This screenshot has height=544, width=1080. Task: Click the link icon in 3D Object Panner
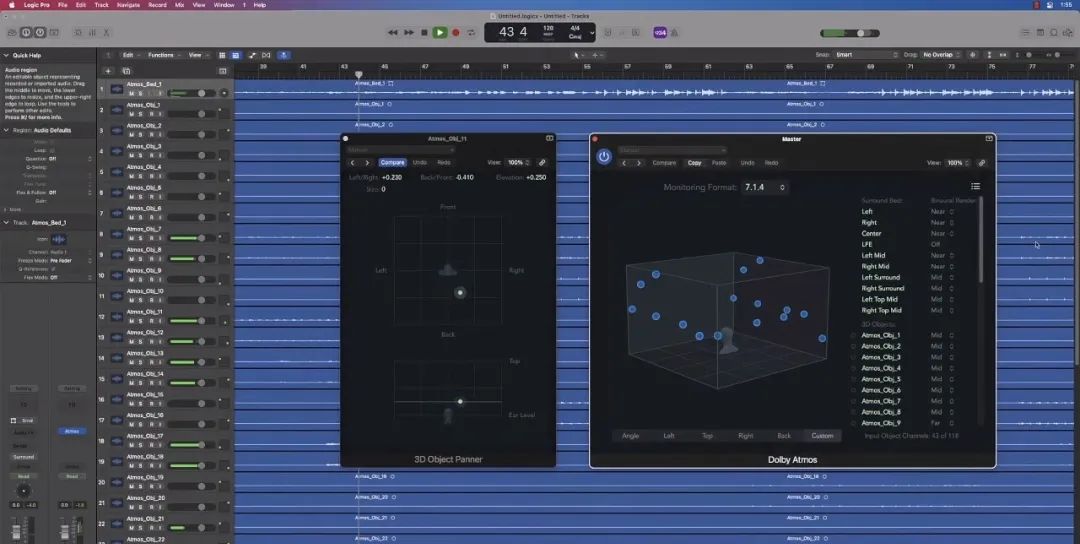[x=542, y=163]
